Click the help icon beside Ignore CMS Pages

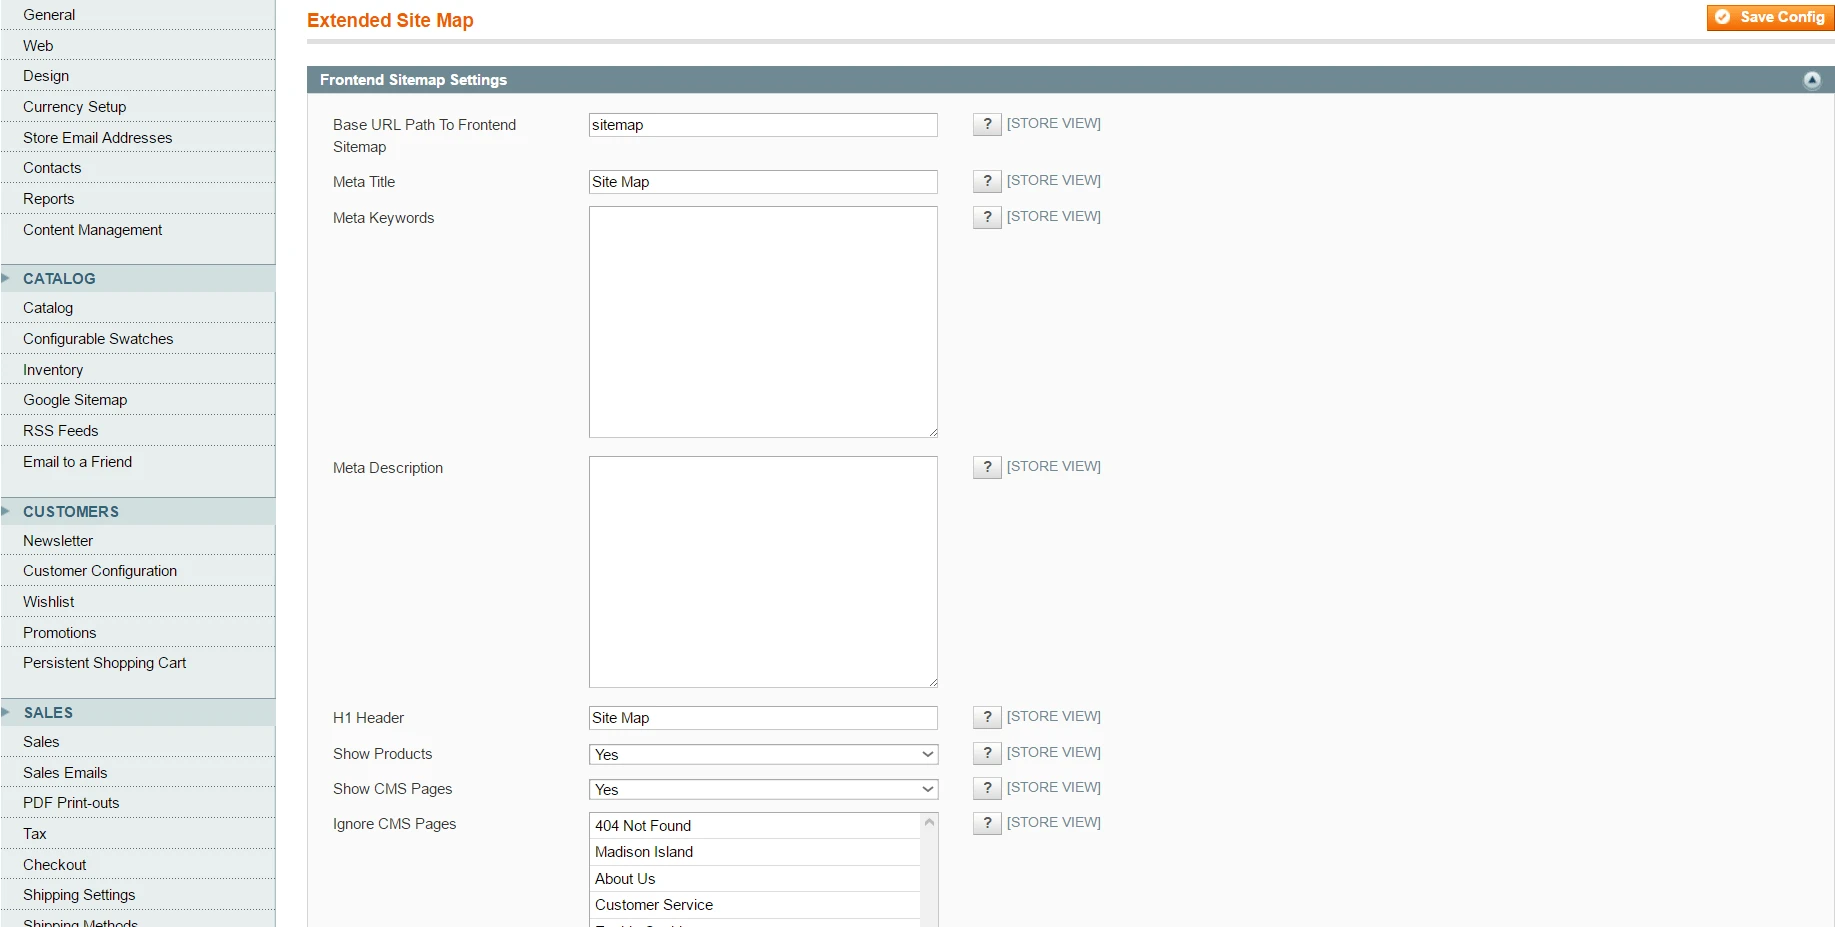pos(986,823)
